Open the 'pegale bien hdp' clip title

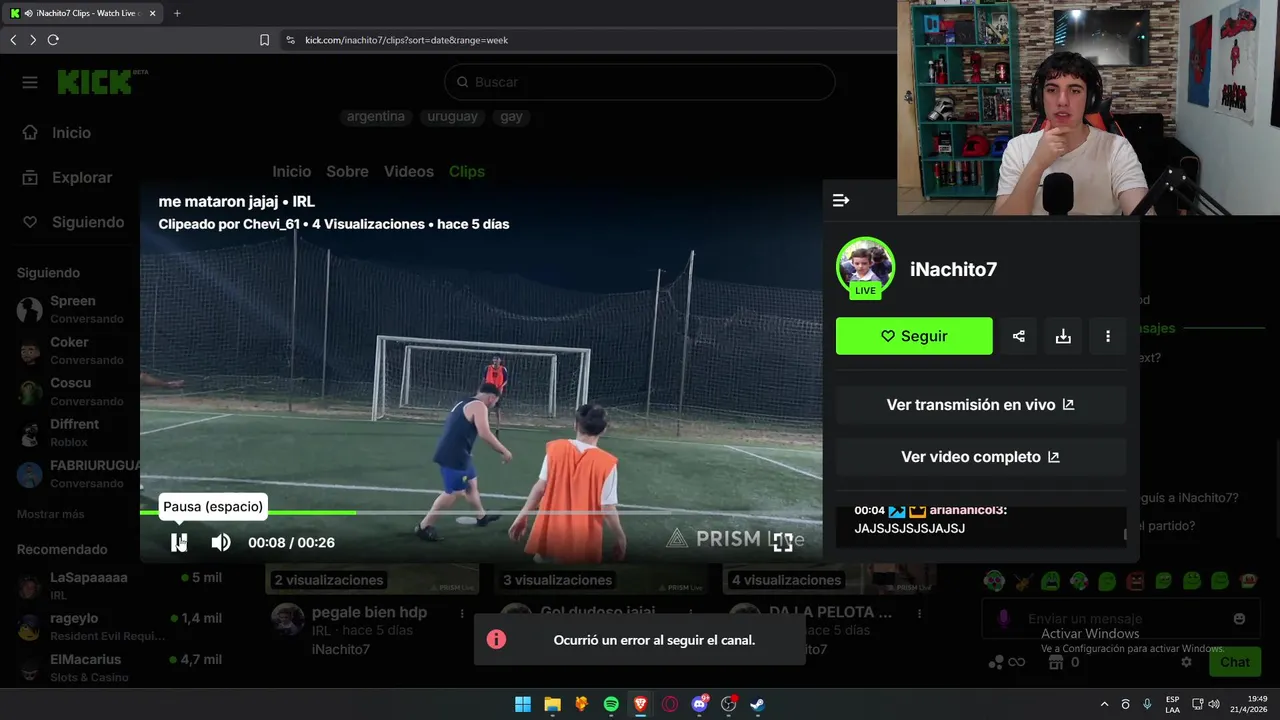click(369, 612)
